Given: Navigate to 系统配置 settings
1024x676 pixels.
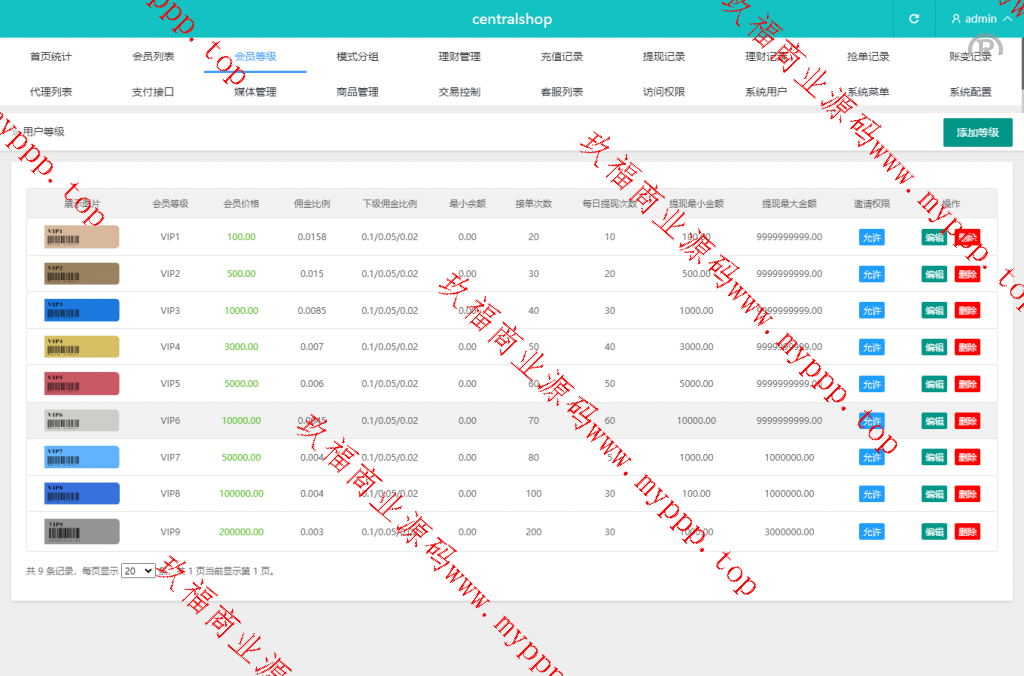Looking at the screenshot, I should tap(970, 92).
